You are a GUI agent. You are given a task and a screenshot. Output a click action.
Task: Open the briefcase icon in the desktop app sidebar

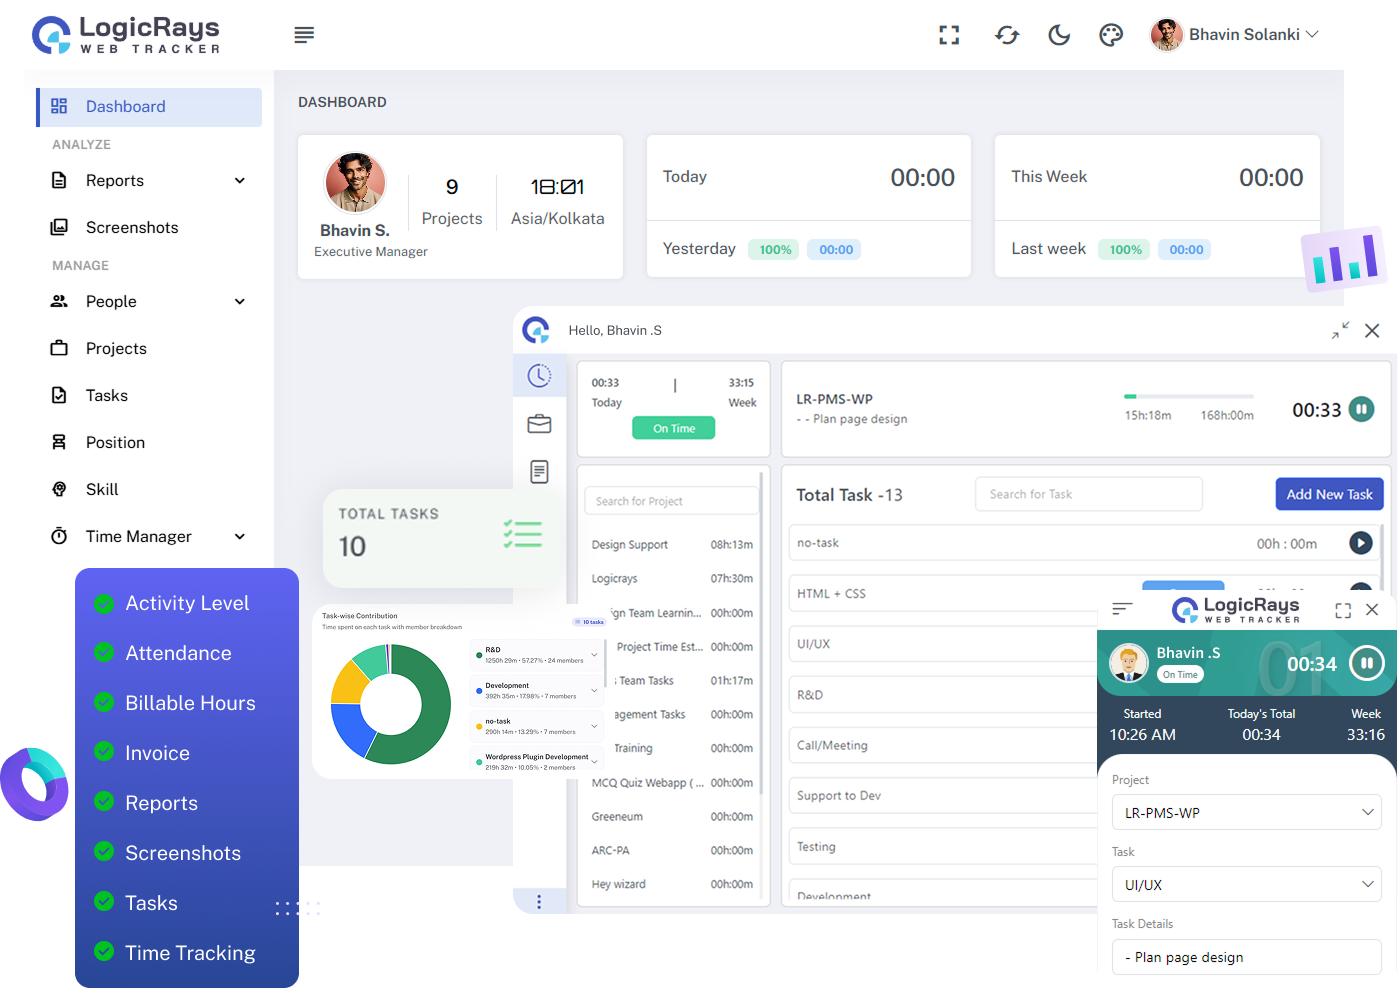tap(539, 424)
